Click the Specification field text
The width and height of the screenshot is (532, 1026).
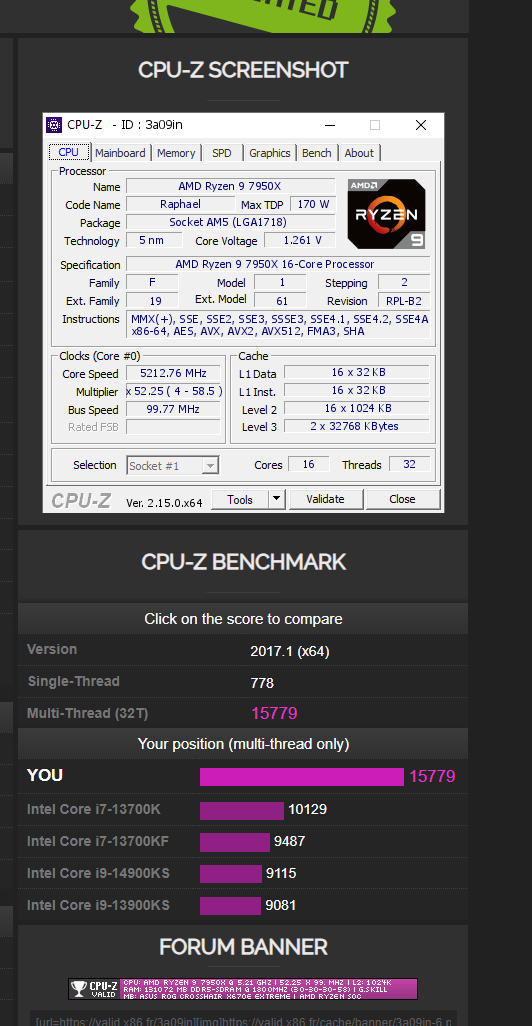click(277, 264)
